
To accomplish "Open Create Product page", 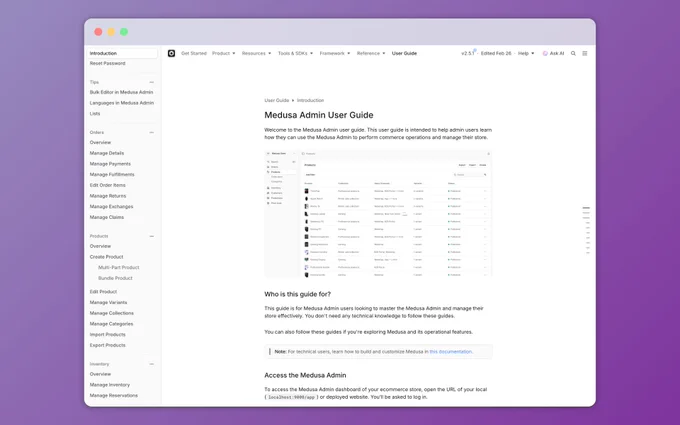I will click(x=106, y=257).
